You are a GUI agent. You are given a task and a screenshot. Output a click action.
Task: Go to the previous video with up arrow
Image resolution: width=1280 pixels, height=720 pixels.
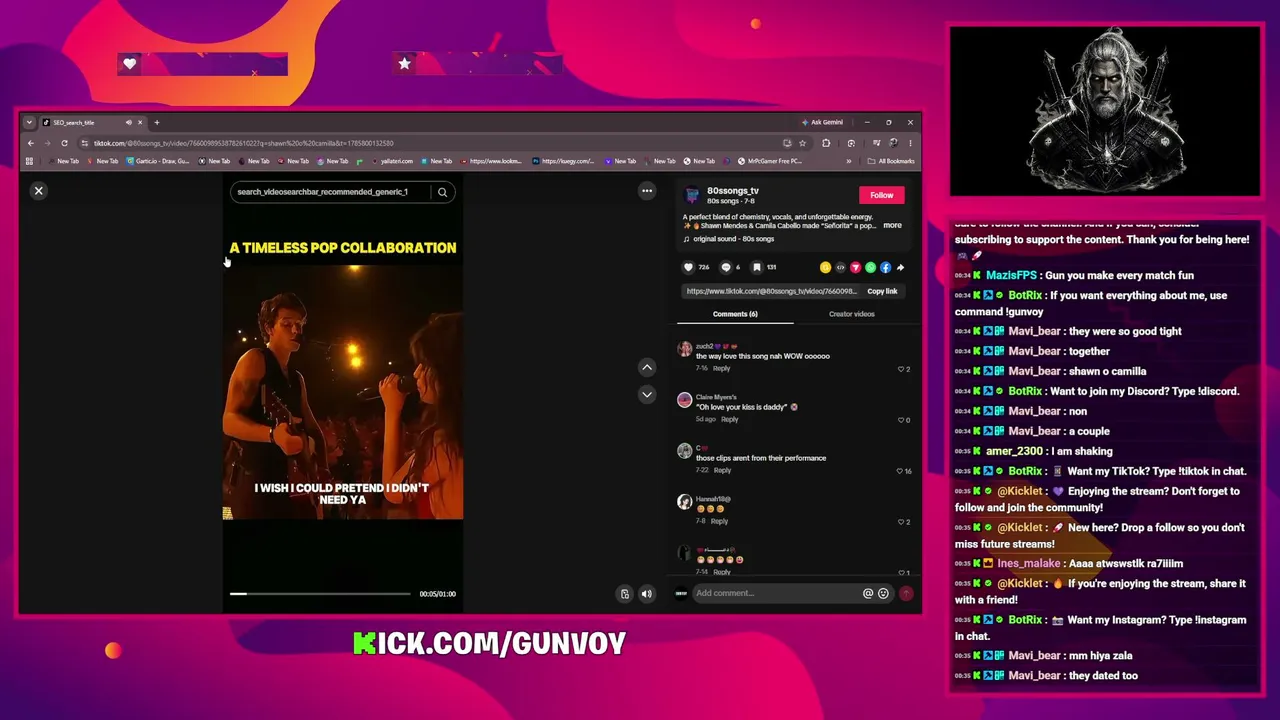tap(647, 367)
